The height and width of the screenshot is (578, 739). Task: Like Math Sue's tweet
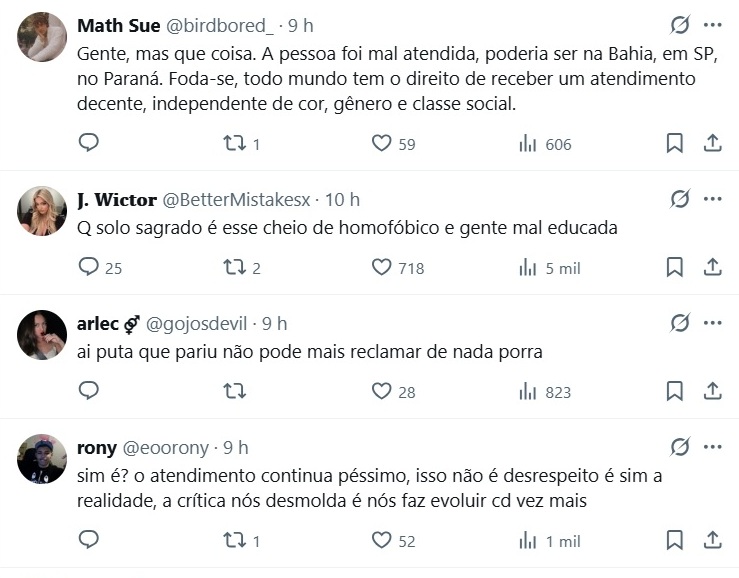click(381, 143)
